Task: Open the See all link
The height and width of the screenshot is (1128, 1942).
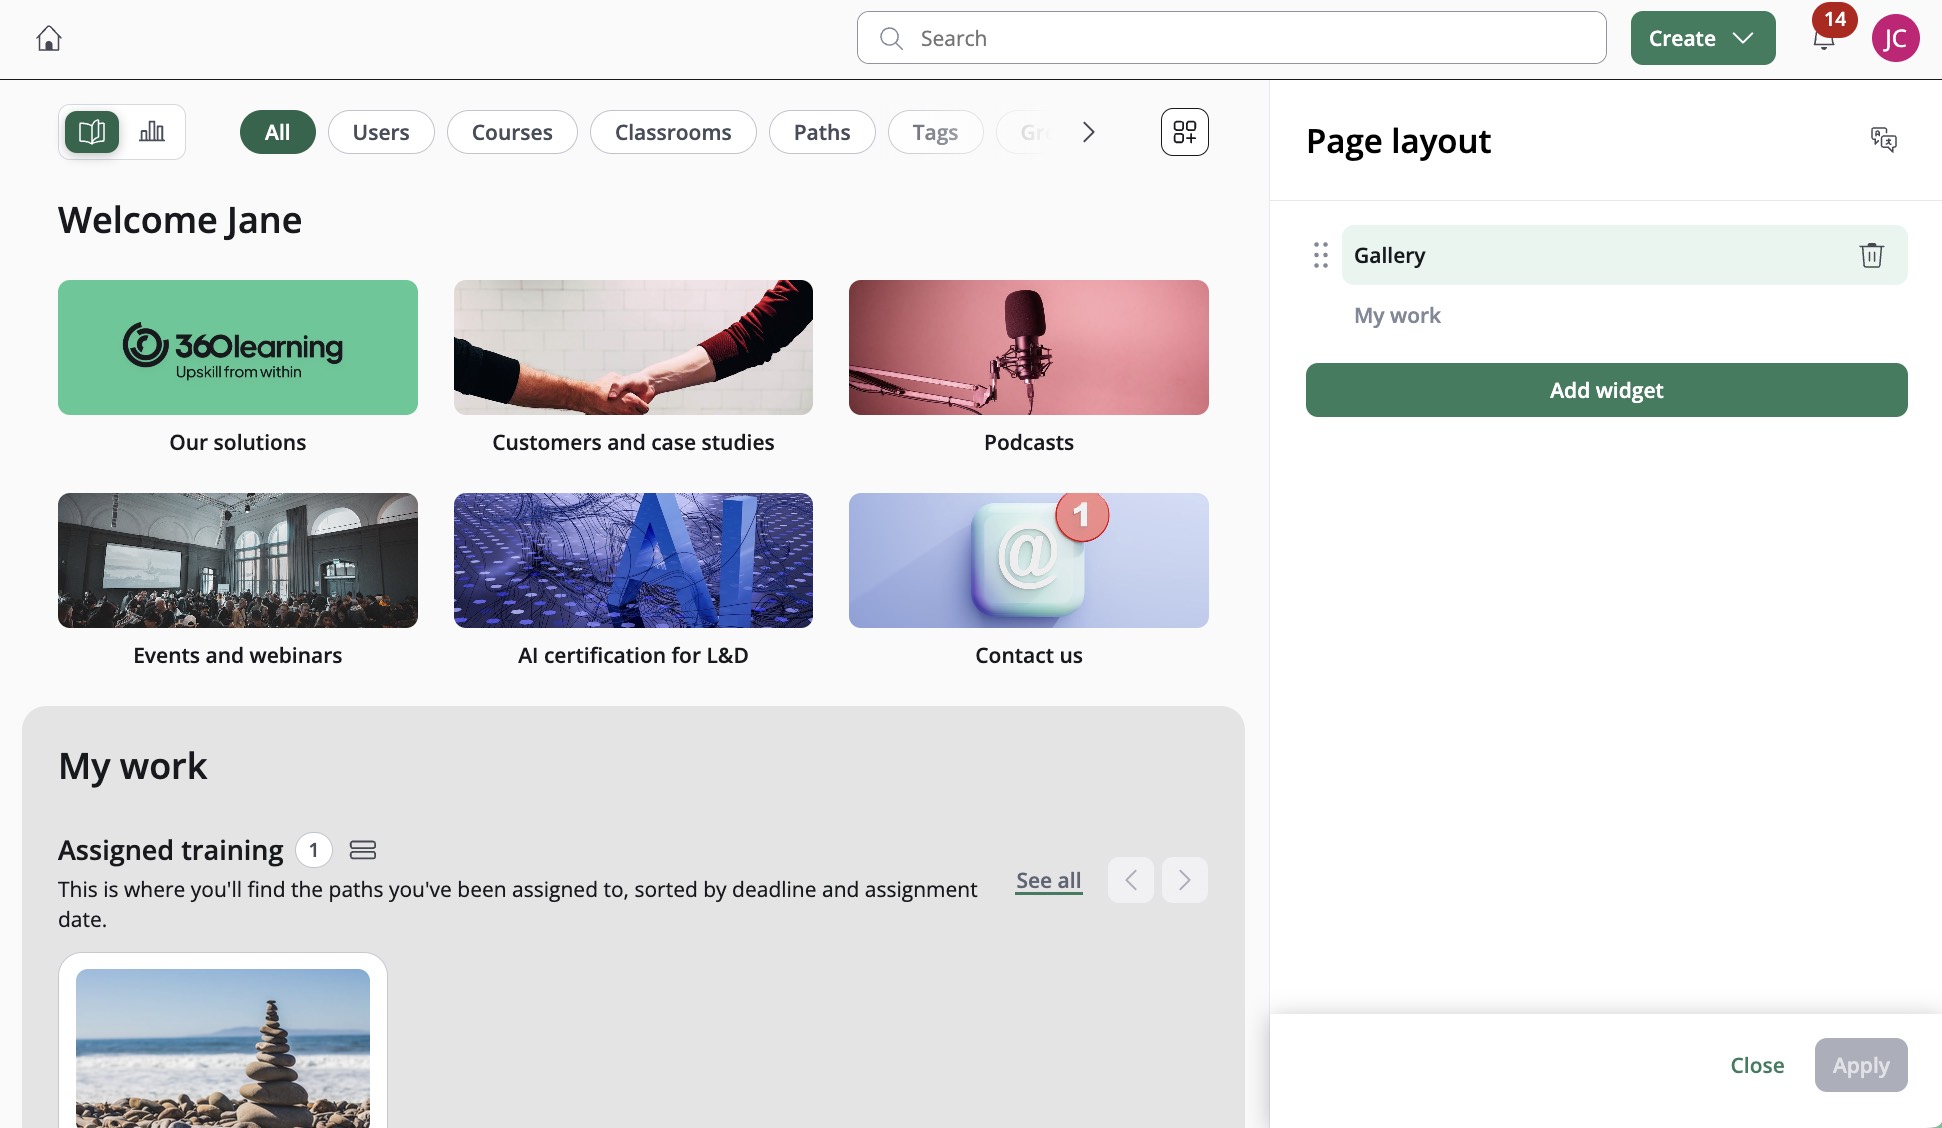Action: coord(1049,880)
